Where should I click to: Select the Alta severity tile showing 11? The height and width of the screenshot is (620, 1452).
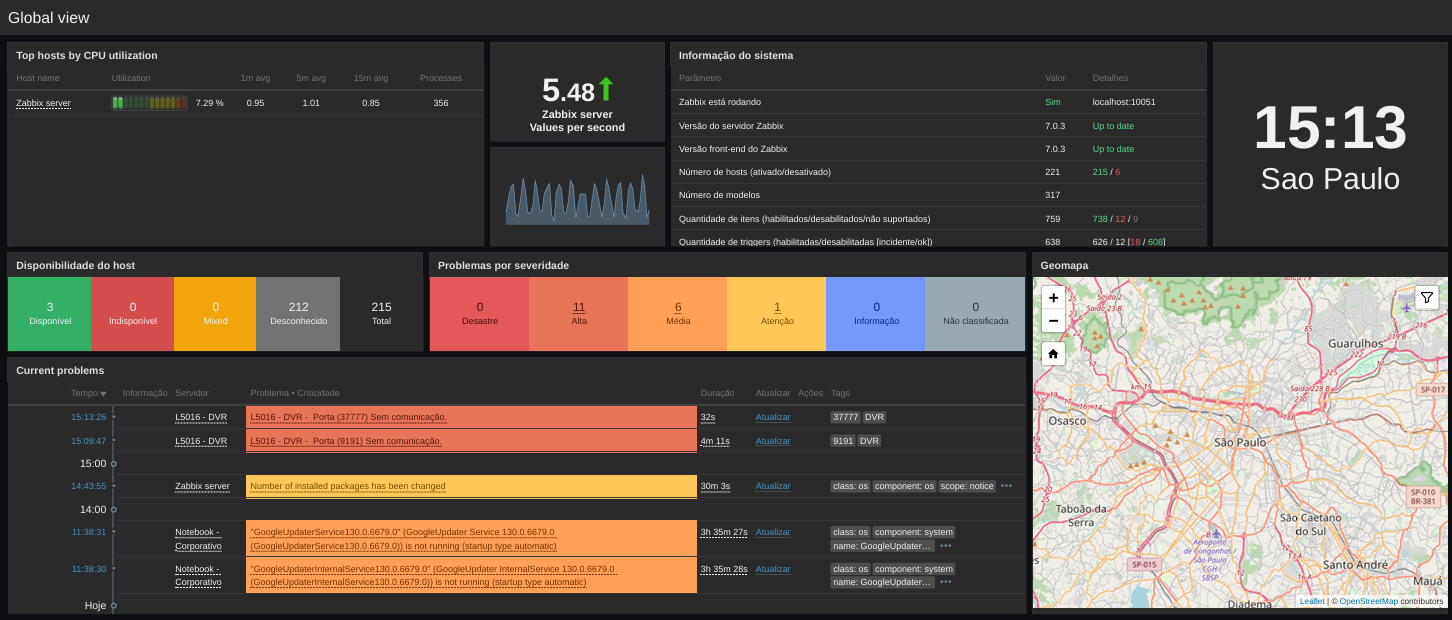(579, 314)
